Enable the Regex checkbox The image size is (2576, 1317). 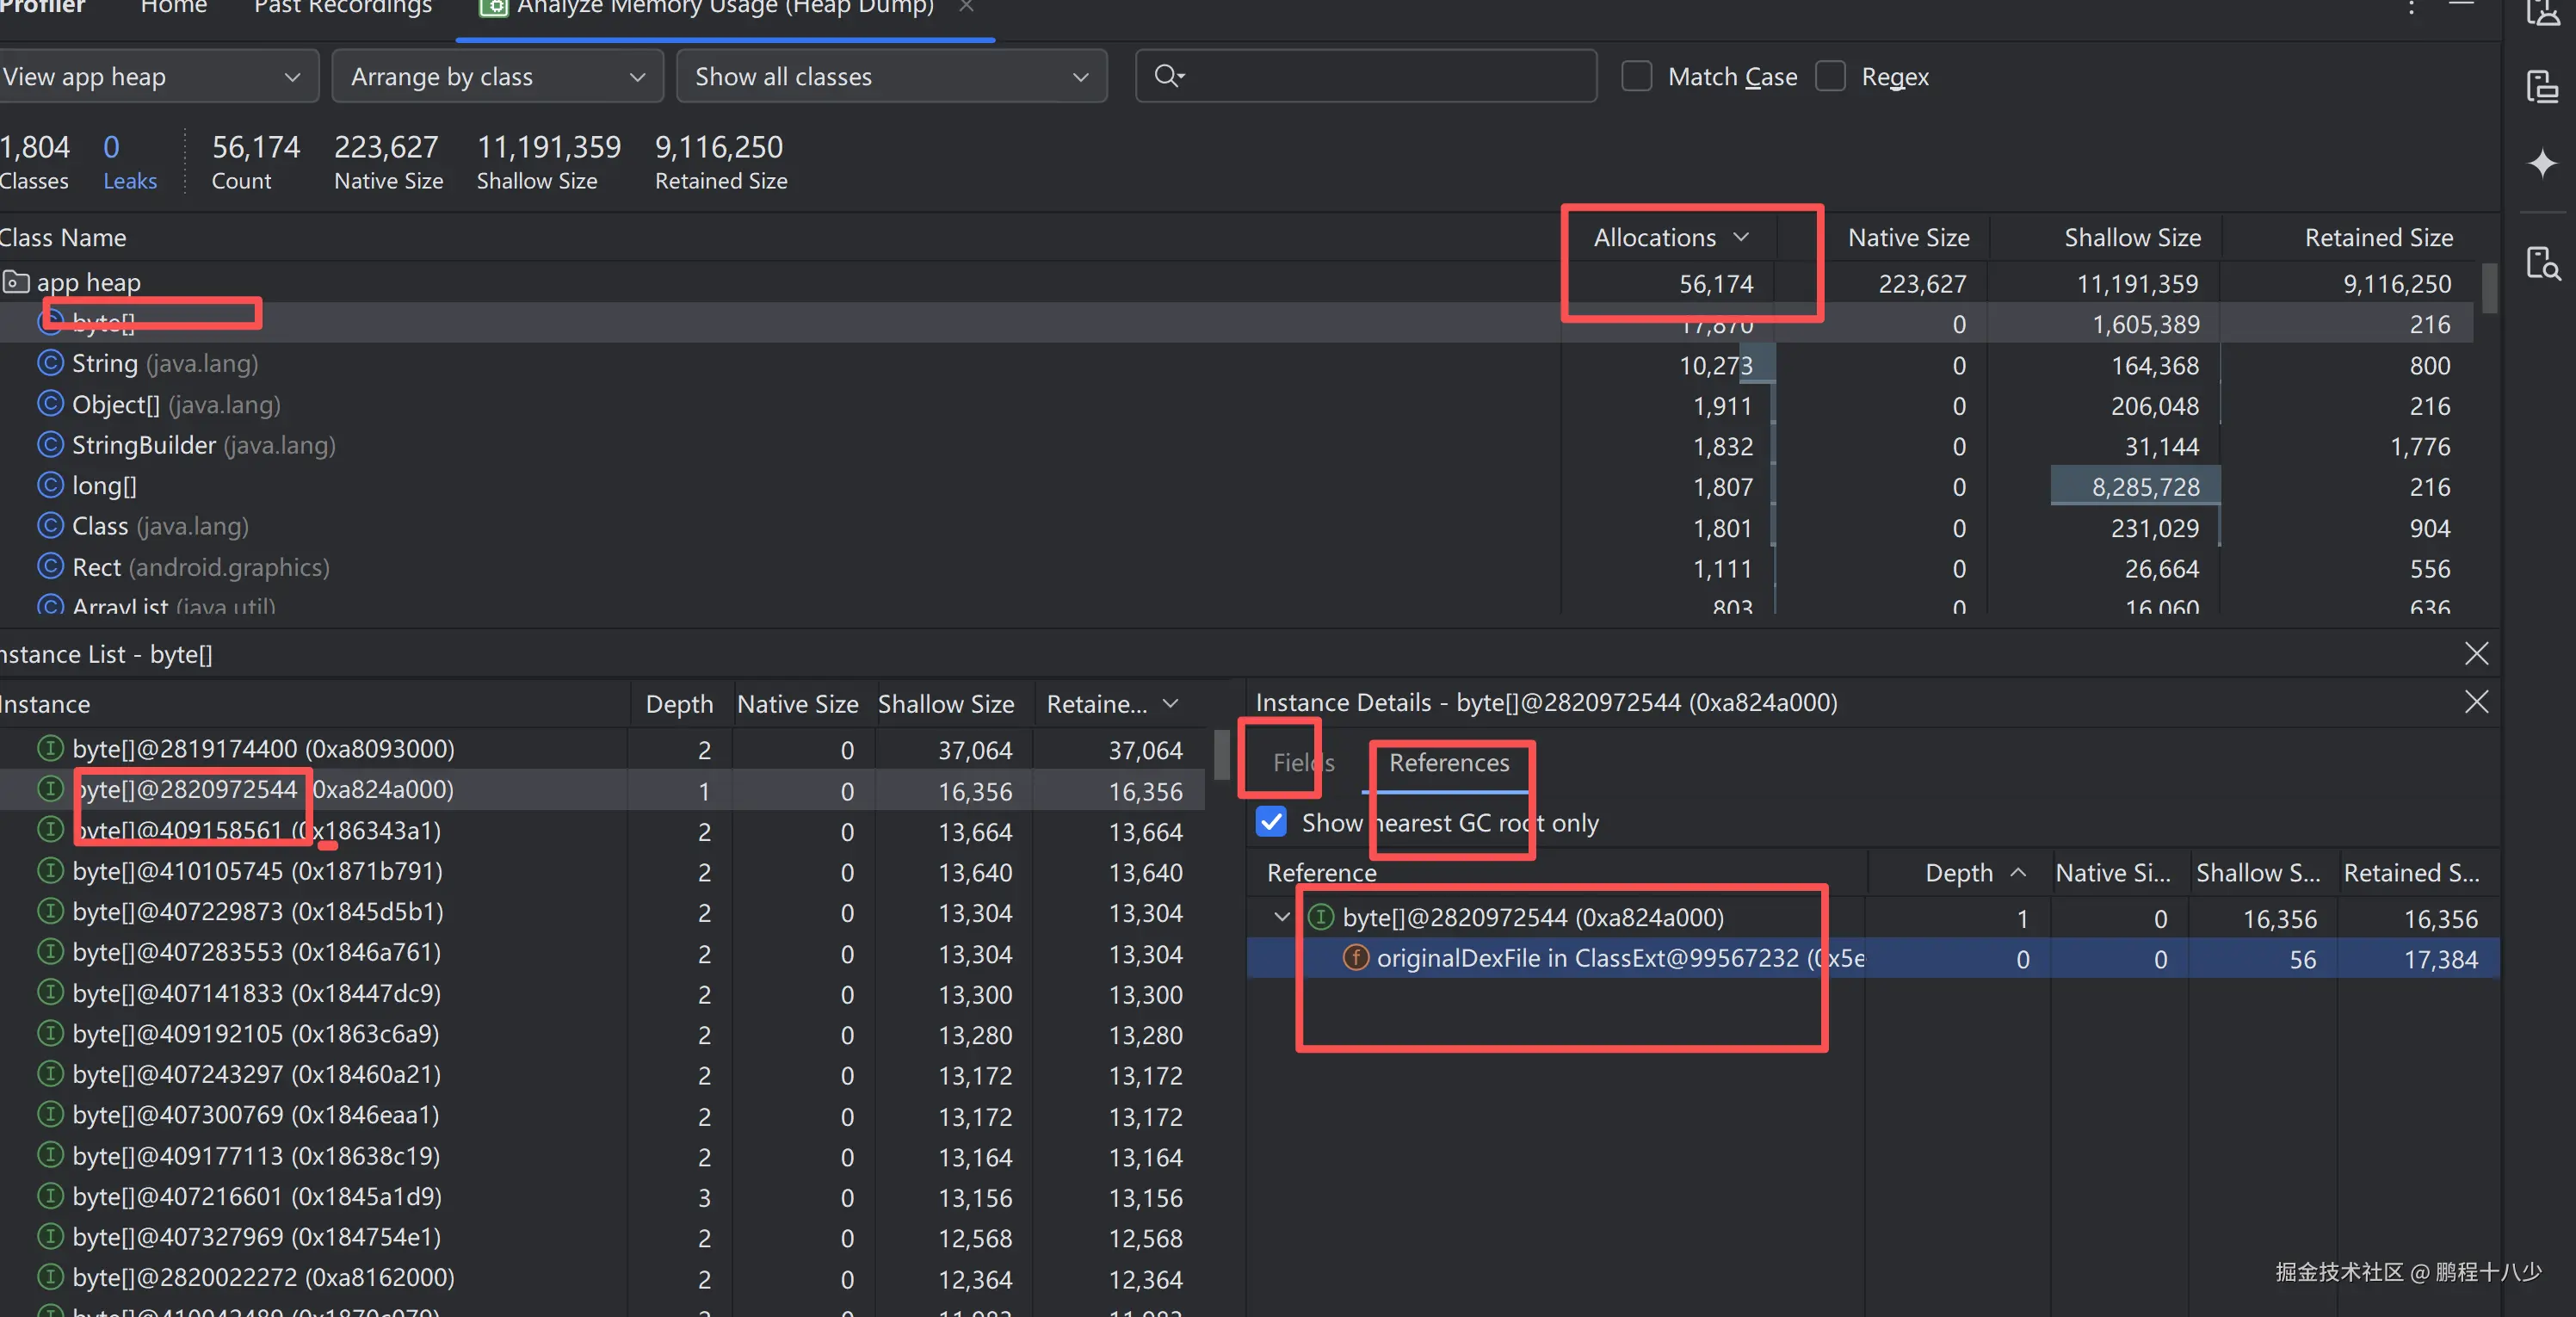tap(1830, 77)
